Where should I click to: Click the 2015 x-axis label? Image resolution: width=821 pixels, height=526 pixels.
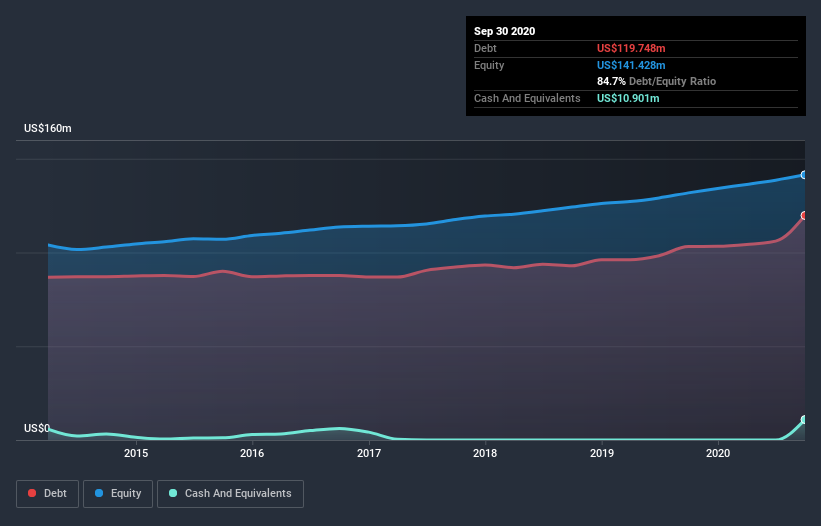pyautogui.click(x=136, y=453)
